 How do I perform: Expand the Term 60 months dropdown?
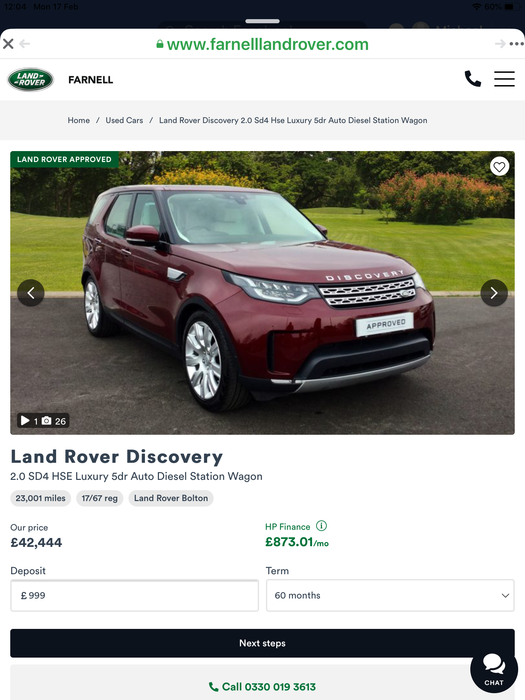tap(390, 596)
